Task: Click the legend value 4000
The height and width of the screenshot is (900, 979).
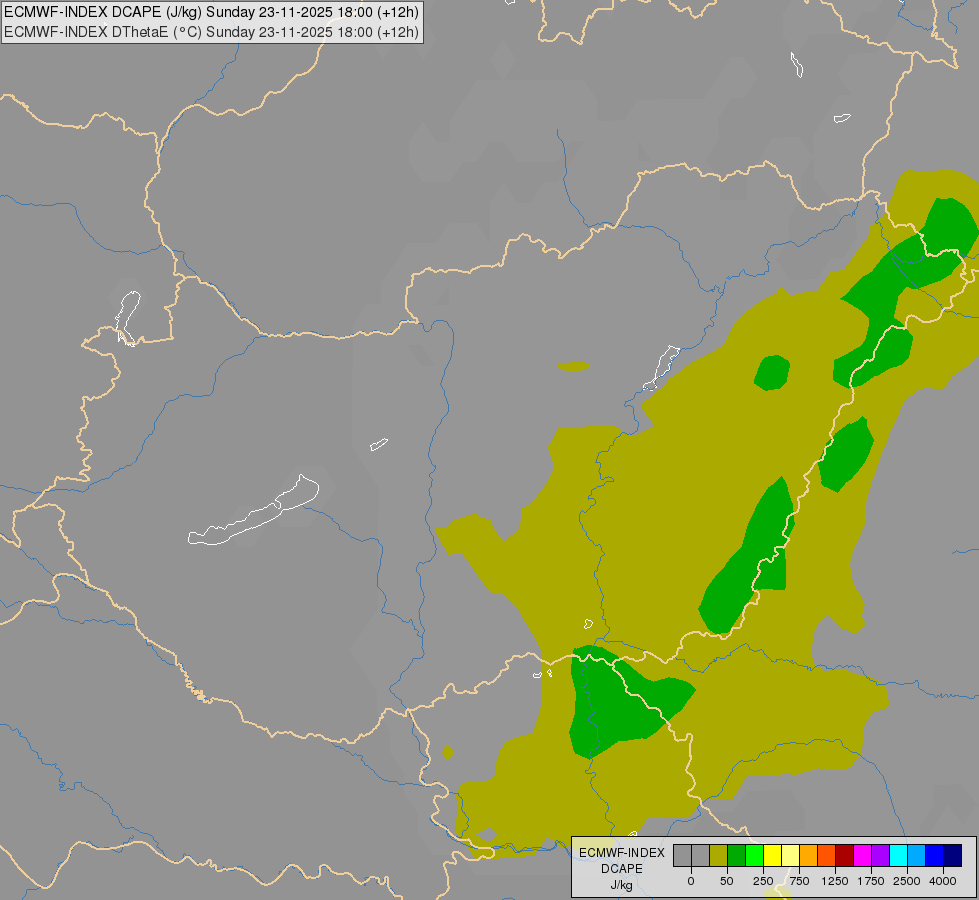Action: [x=943, y=881]
